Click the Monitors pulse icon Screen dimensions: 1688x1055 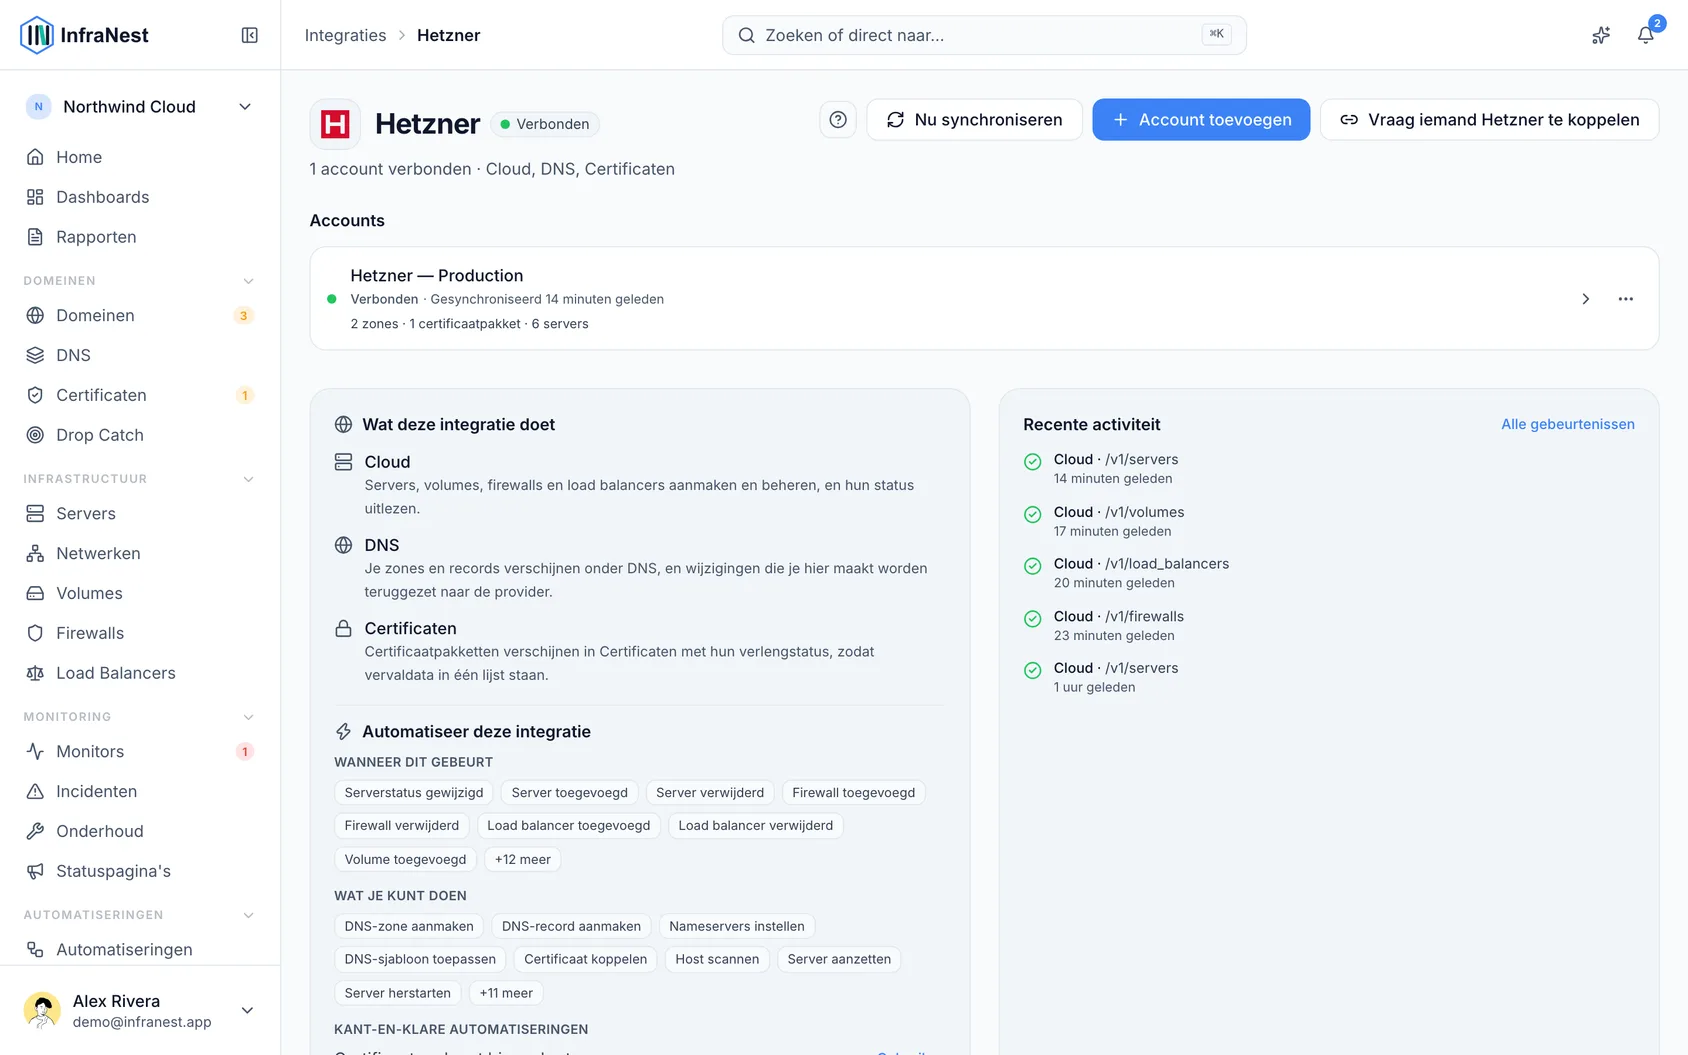tap(35, 751)
